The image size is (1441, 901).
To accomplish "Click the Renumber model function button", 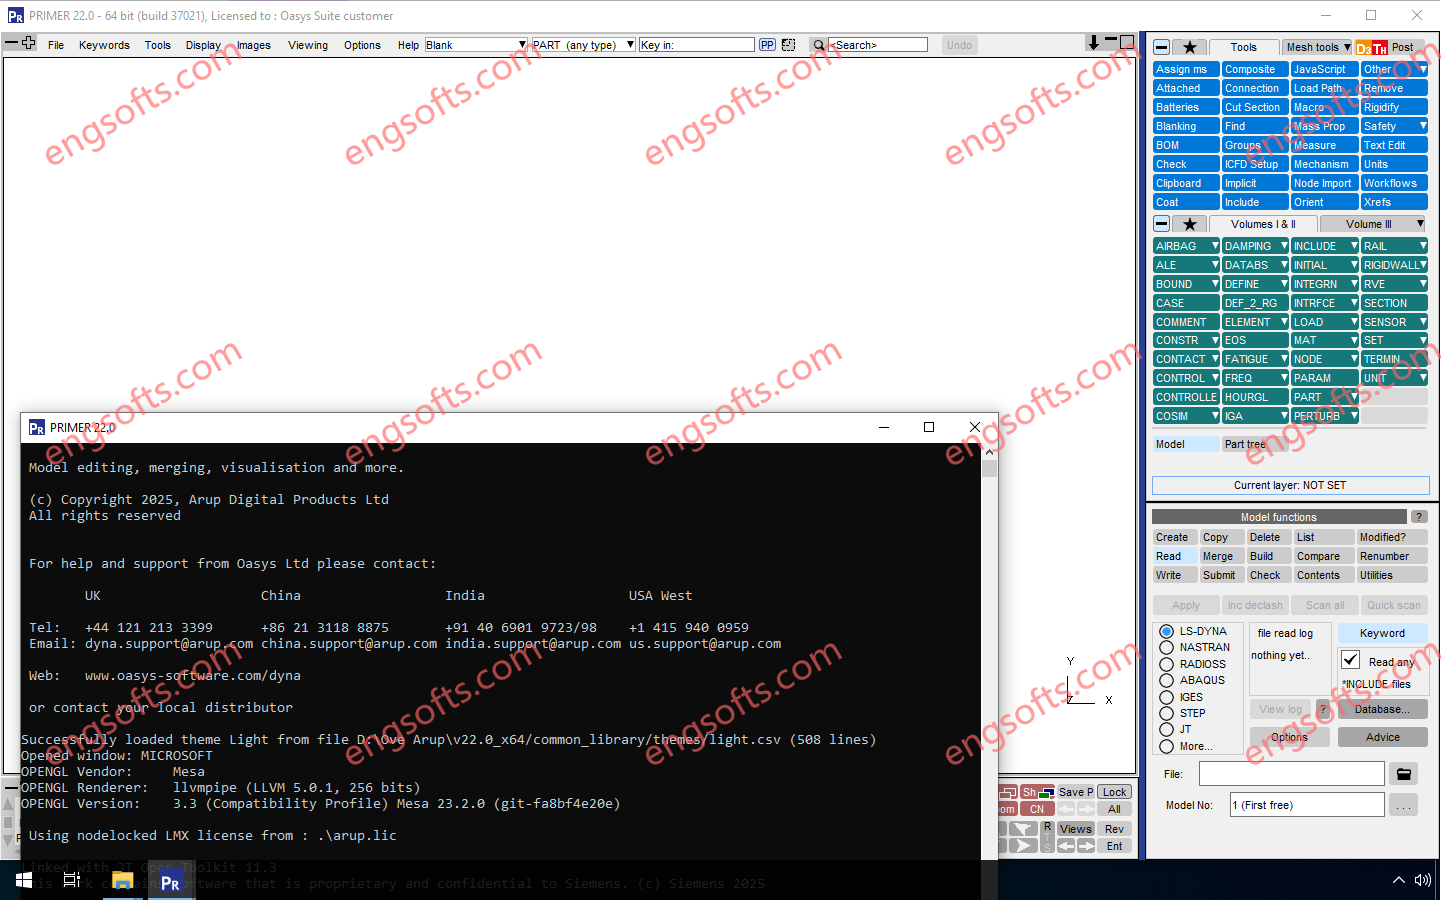I will pos(1390,556).
